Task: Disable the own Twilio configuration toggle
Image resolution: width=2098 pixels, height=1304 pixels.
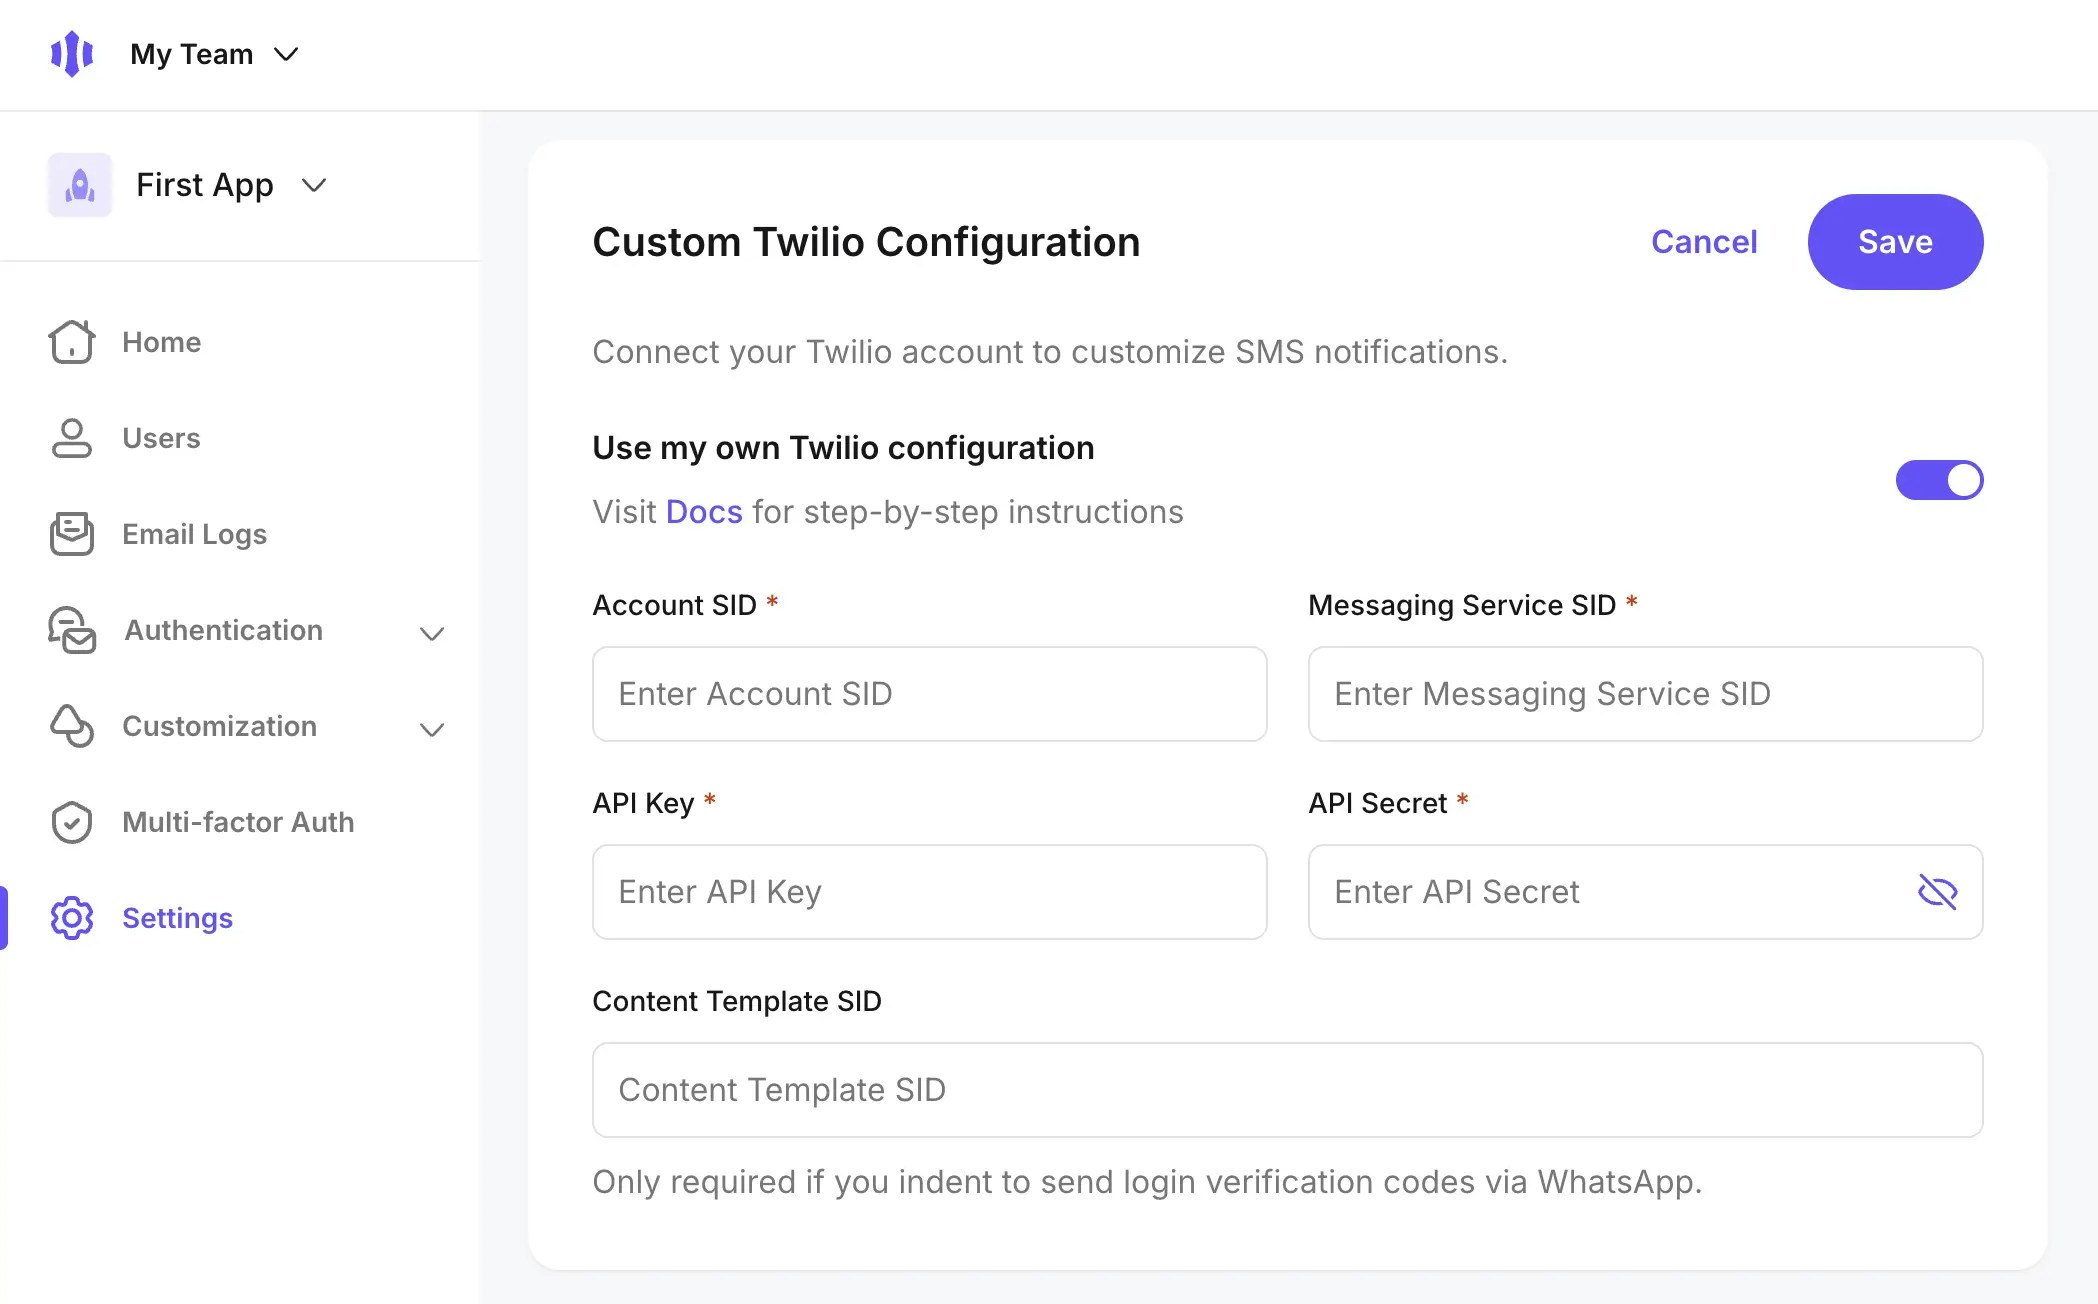Action: (x=1938, y=480)
